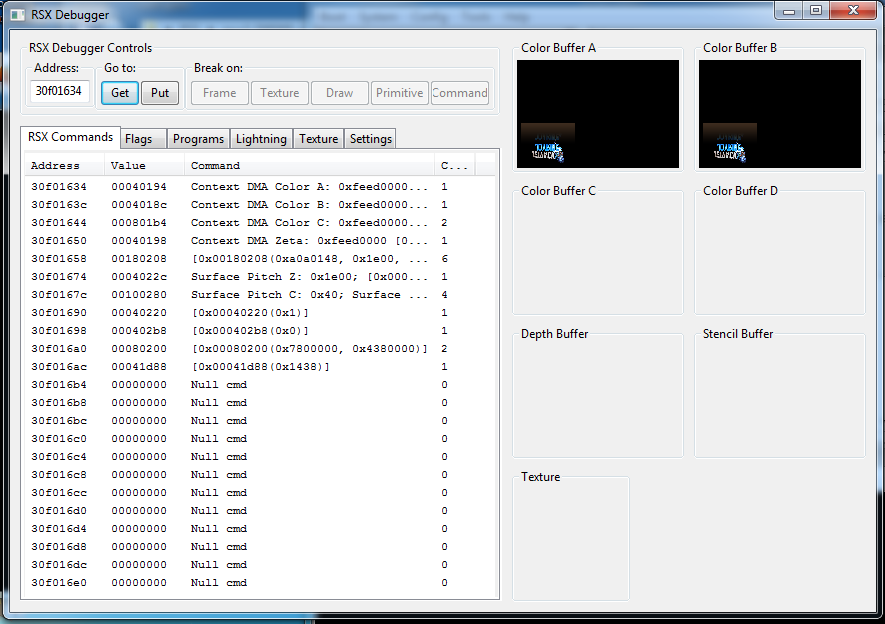Select Null cmd row at 30f016d4
This screenshot has height=624, width=885.
(260, 529)
